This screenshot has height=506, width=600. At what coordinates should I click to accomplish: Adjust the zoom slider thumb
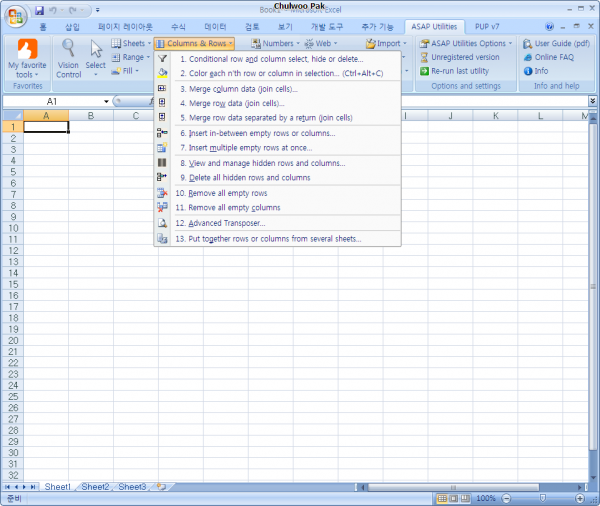point(543,498)
